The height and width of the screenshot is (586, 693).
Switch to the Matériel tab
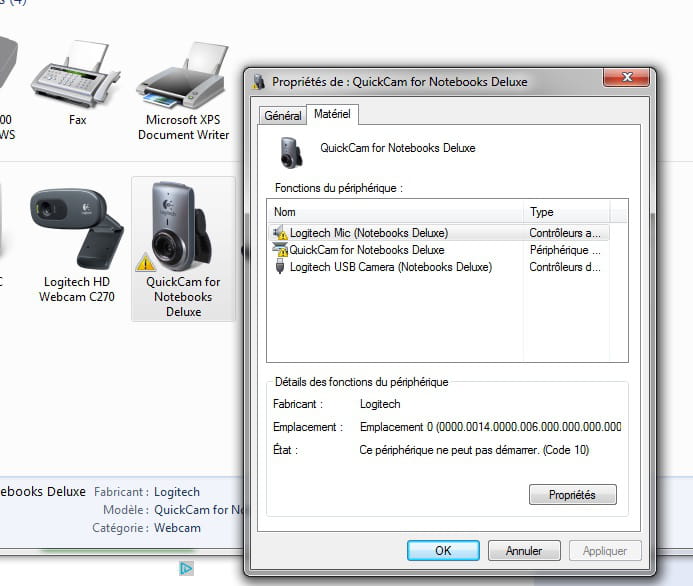(332, 114)
